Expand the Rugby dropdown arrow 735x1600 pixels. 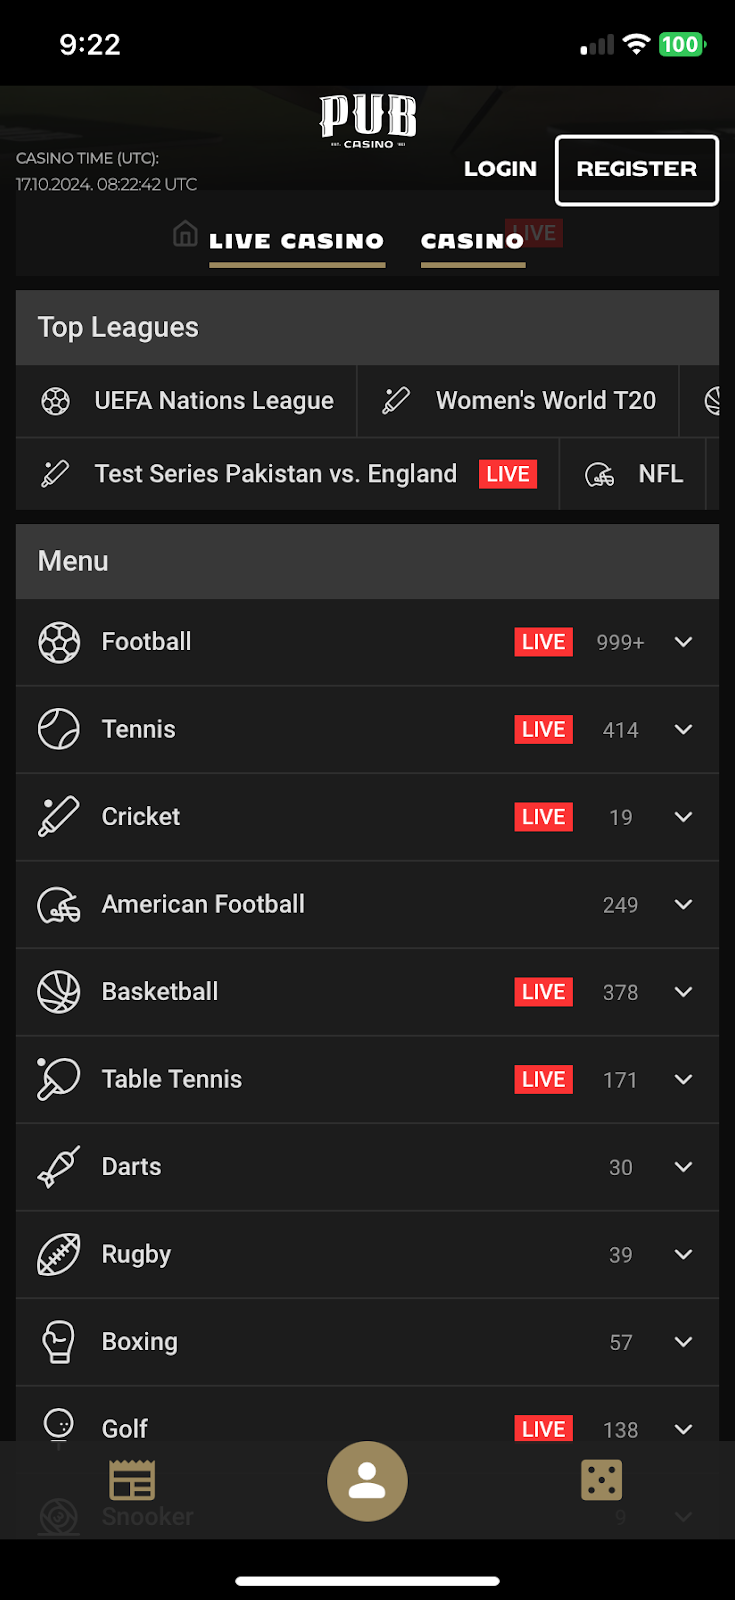coord(683,1255)
